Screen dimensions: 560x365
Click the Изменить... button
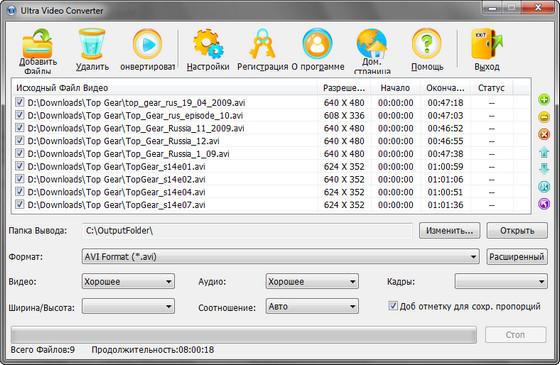click(x=449, y=231)
